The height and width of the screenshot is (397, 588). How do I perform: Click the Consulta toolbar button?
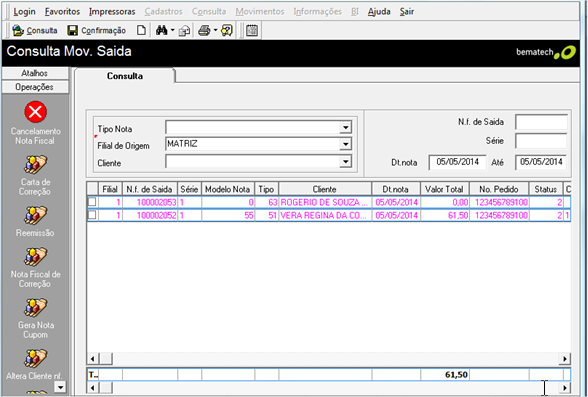coord(34,30)
